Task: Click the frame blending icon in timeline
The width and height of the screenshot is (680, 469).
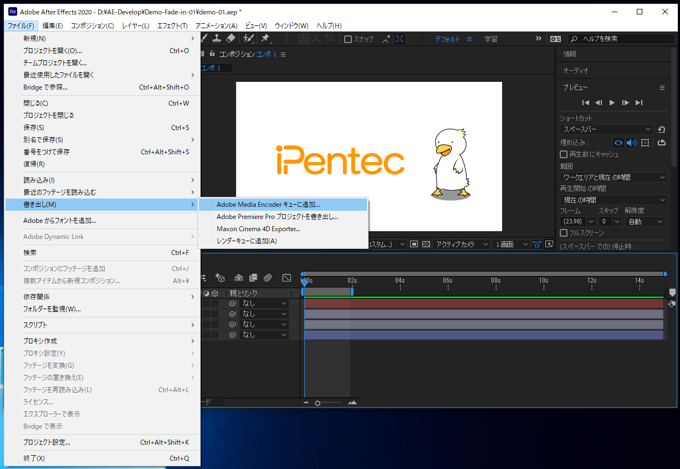Action: tap(253, 278)
